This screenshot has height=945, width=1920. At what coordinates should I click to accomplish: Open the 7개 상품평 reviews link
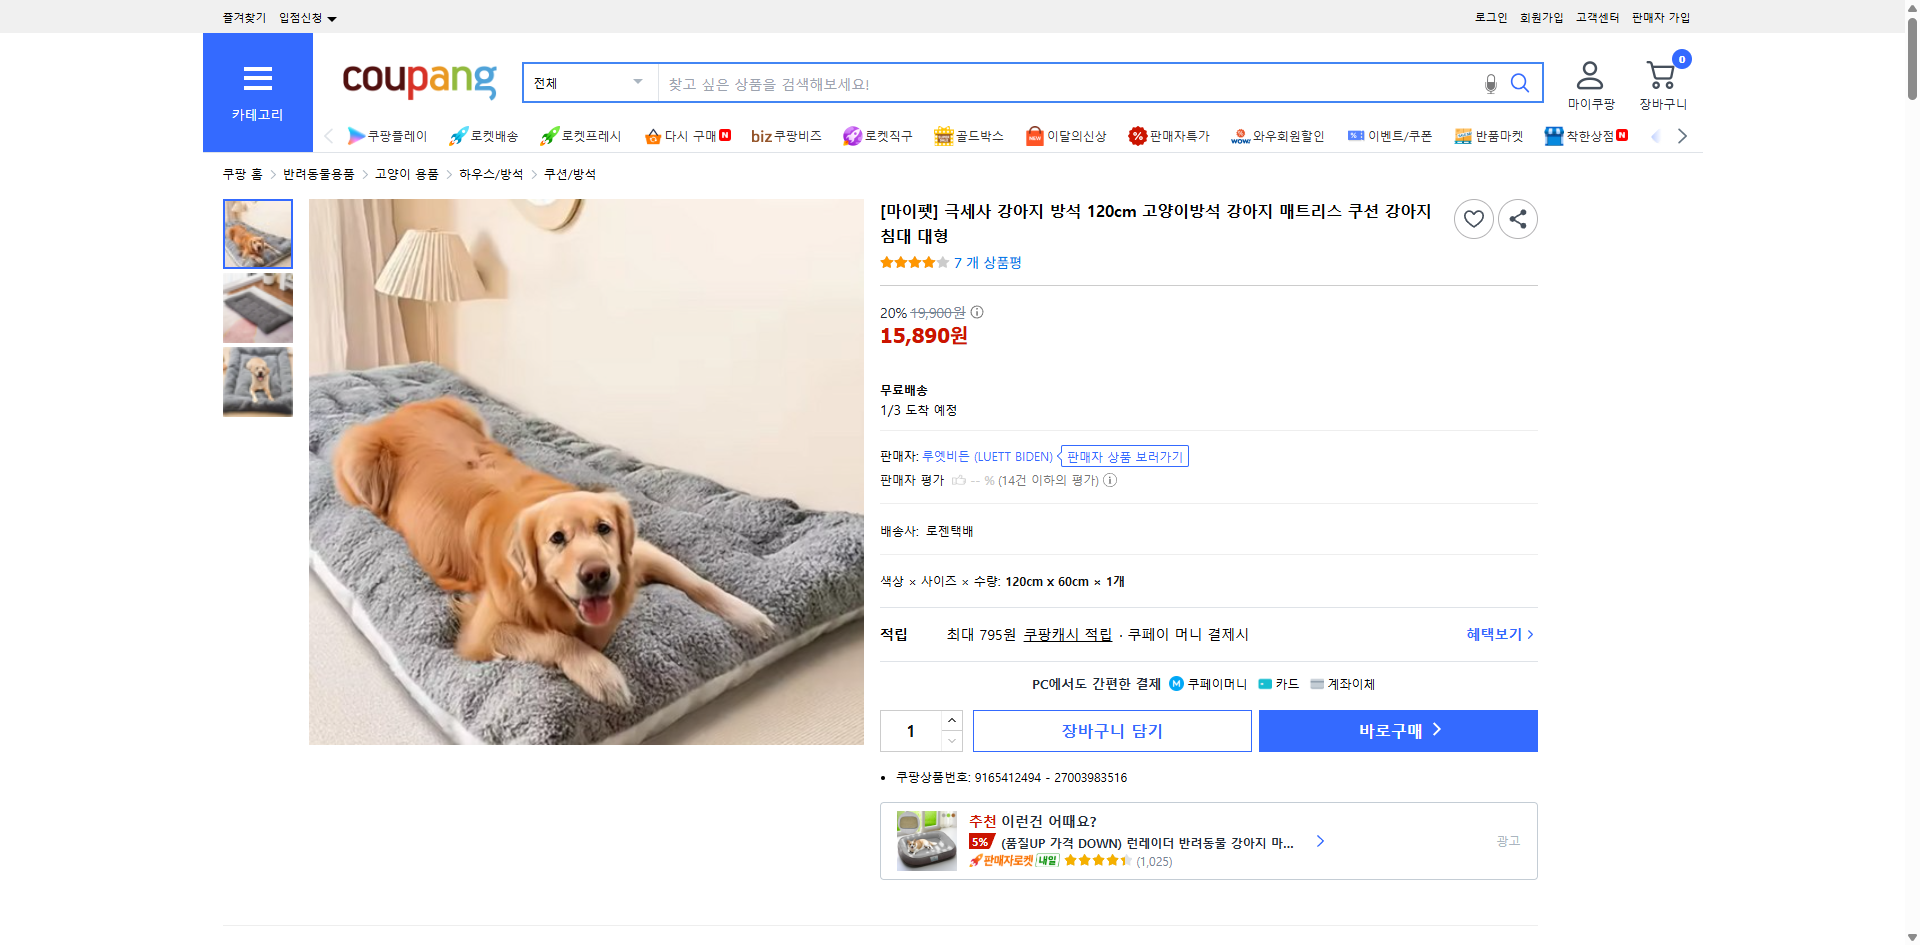tap(988, 263)
